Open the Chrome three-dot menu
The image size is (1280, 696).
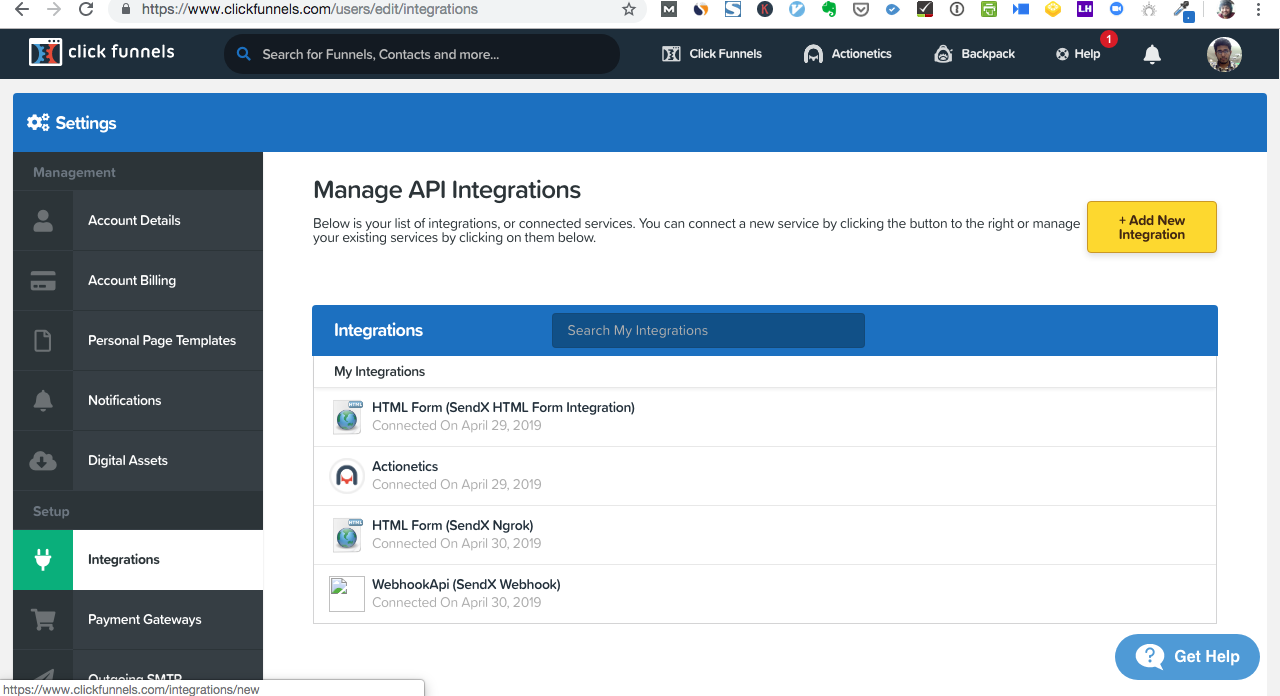point(1258,9)
